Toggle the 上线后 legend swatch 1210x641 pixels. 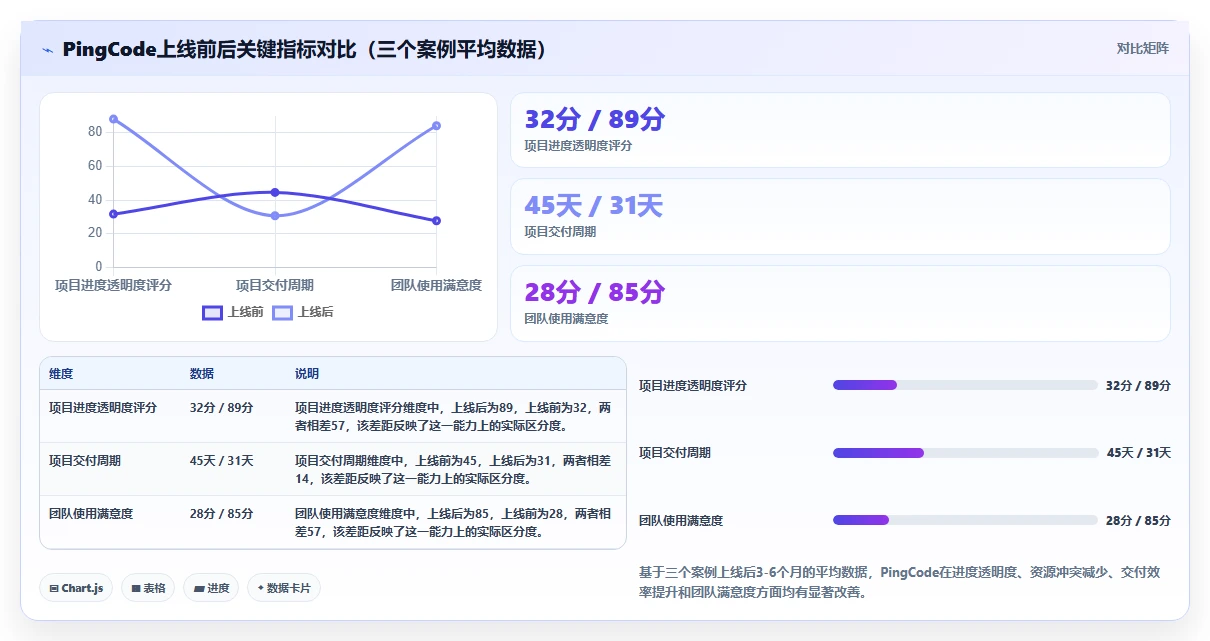pos(283,312)
